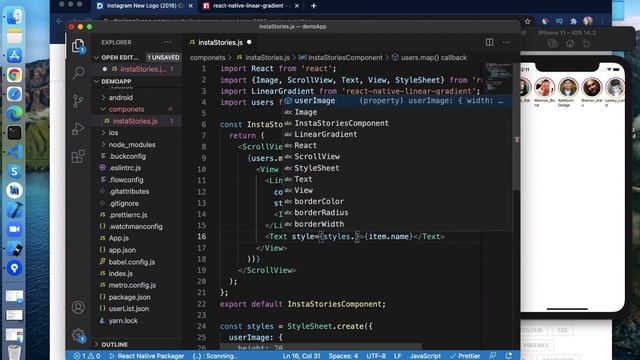Select borderRadius suggestion in autocomplete list

point(397,213)
